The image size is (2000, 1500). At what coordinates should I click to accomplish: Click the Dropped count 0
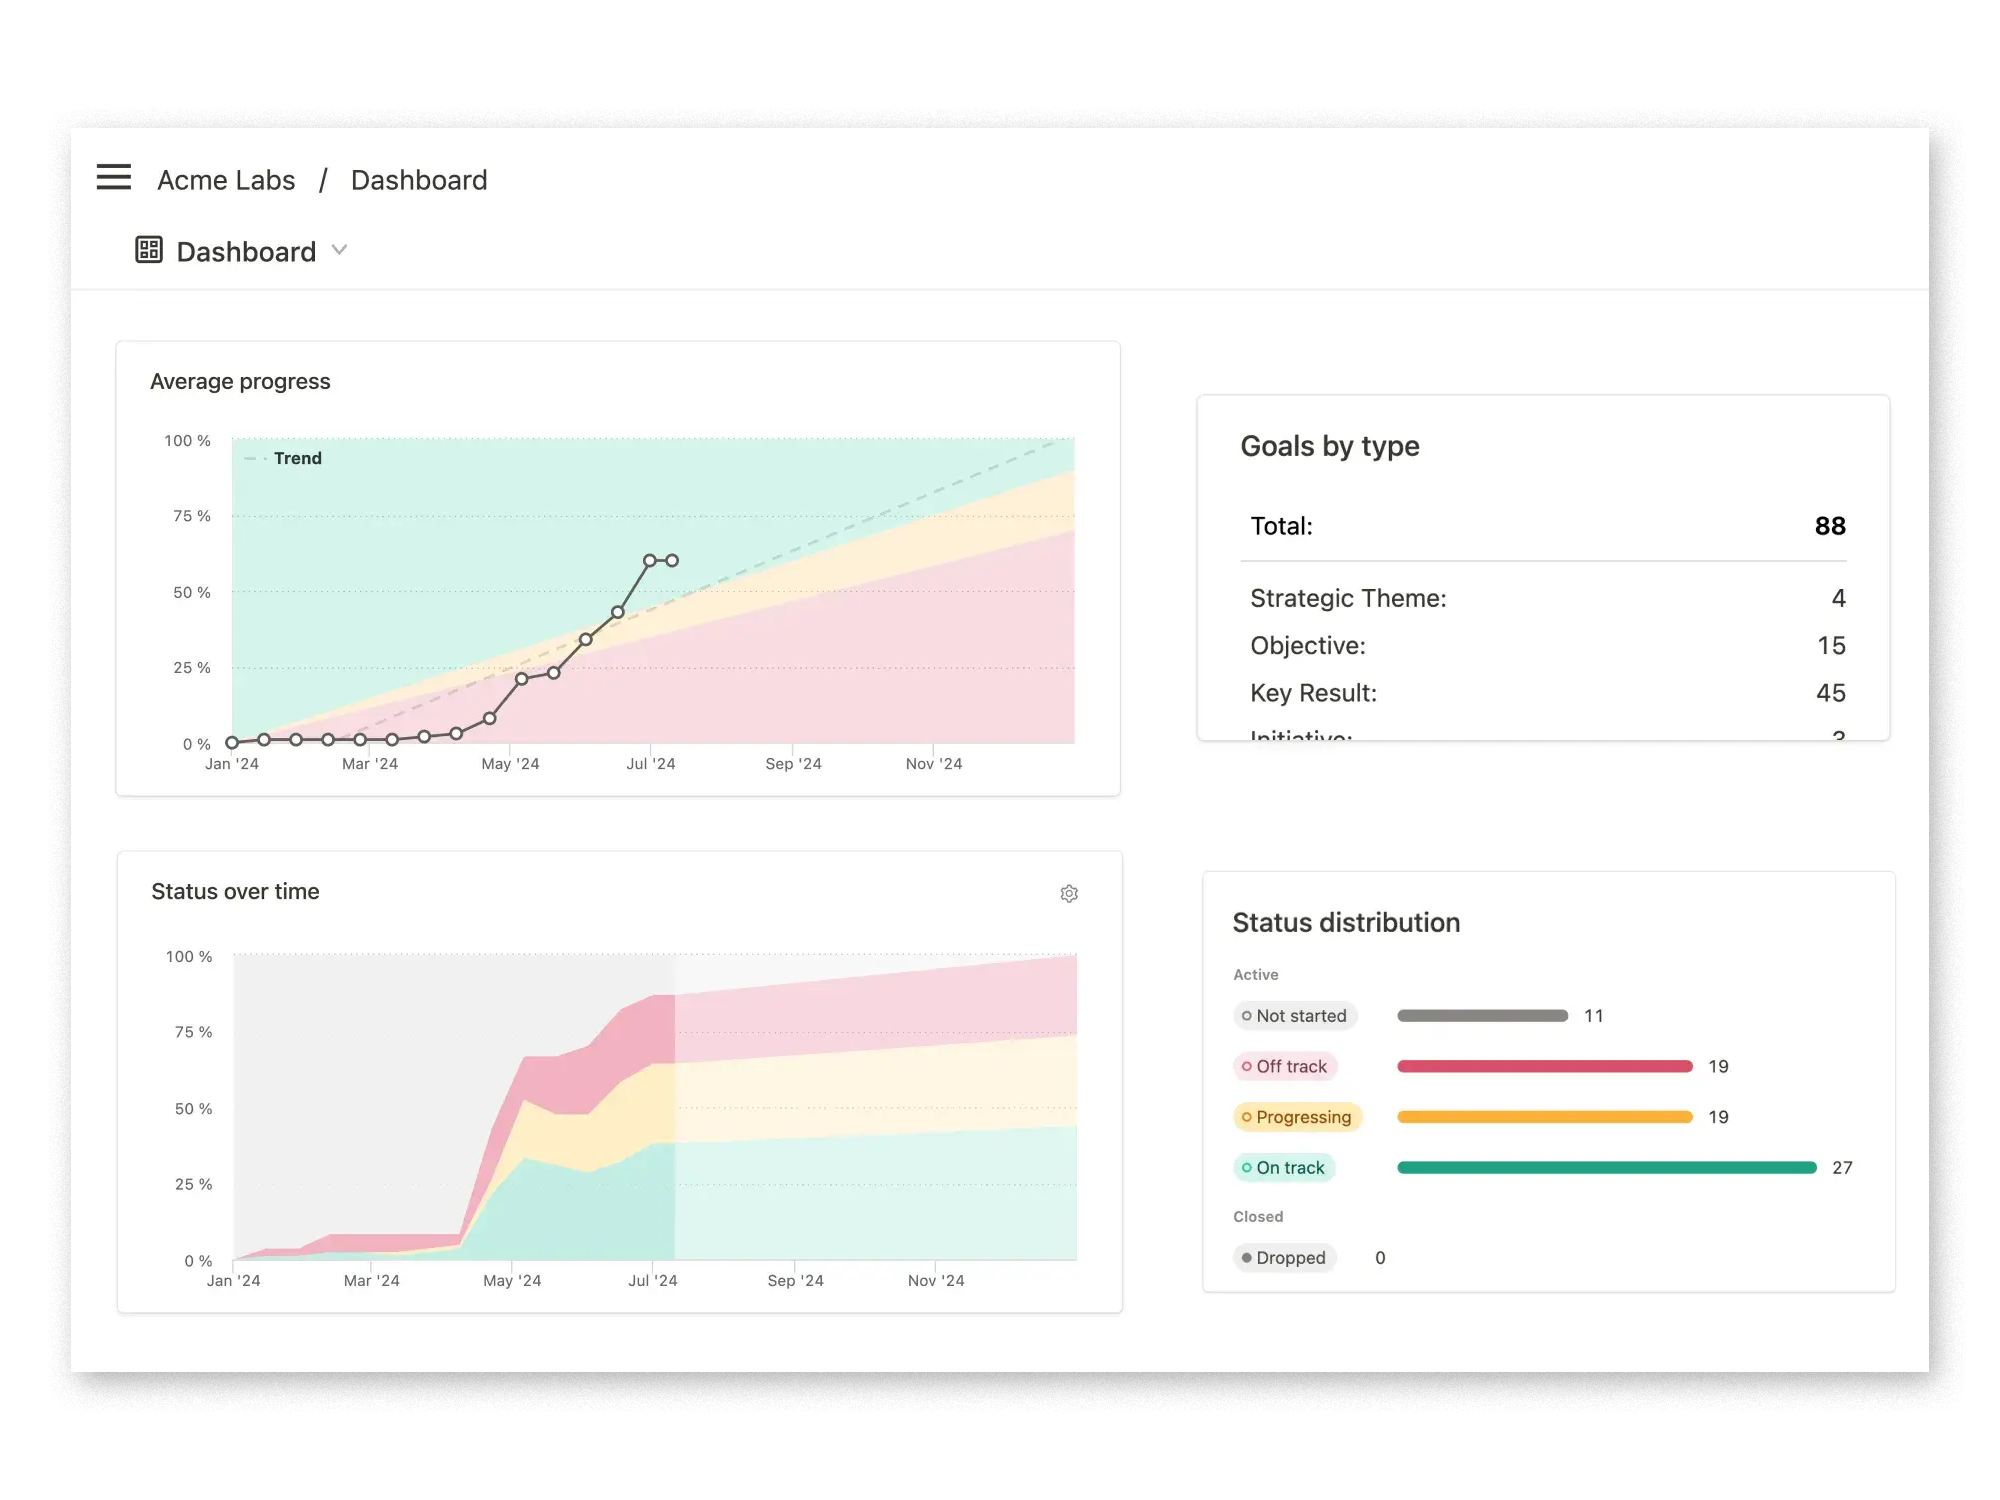(1380, 1258)
